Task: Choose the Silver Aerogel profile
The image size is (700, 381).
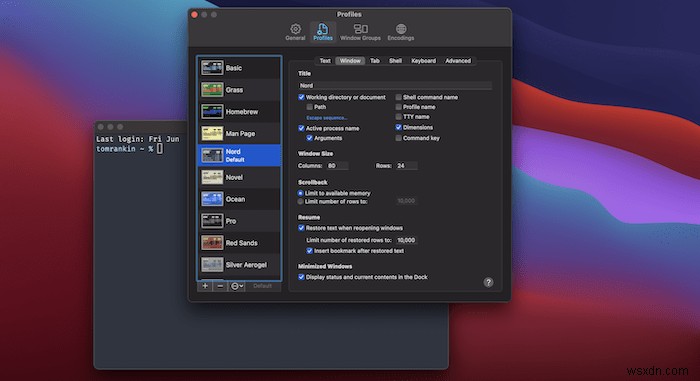Action: click(239, 265)
